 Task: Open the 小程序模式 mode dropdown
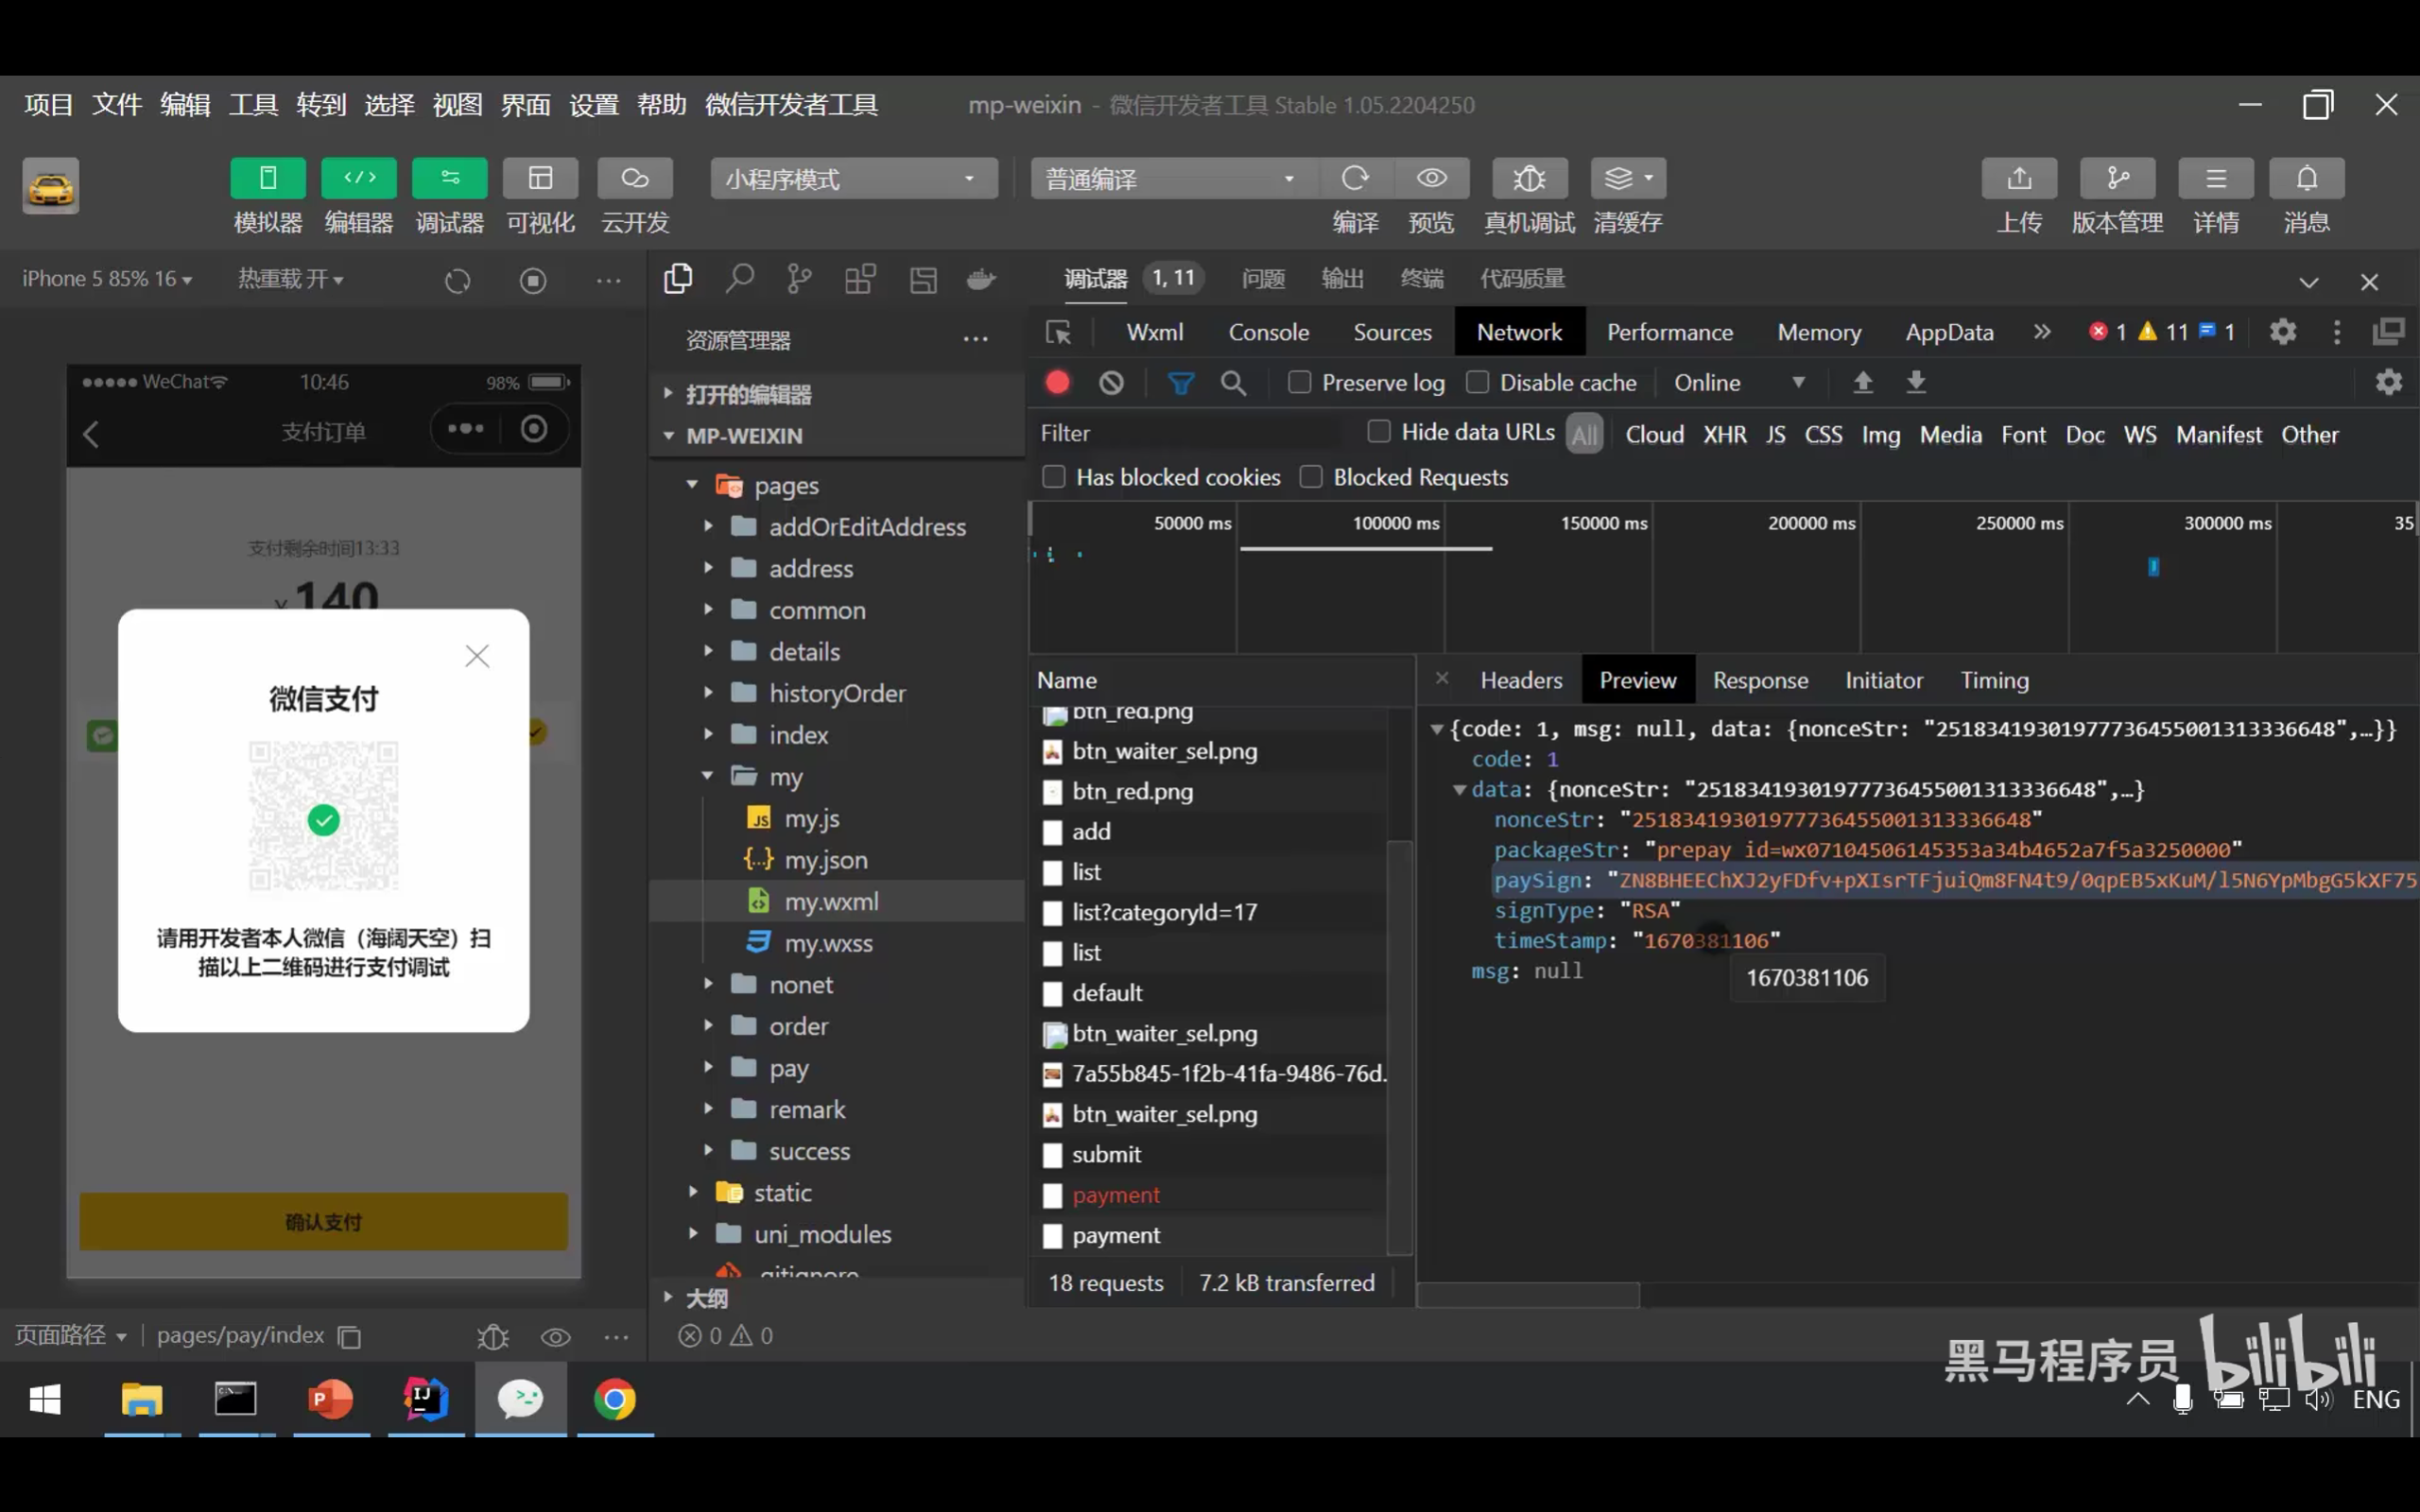(853, 179)
